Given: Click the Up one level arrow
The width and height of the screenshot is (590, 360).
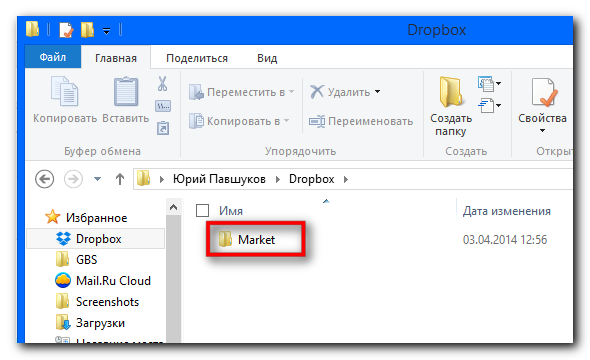Looking at the screenshot, I should tap(120, 179).
